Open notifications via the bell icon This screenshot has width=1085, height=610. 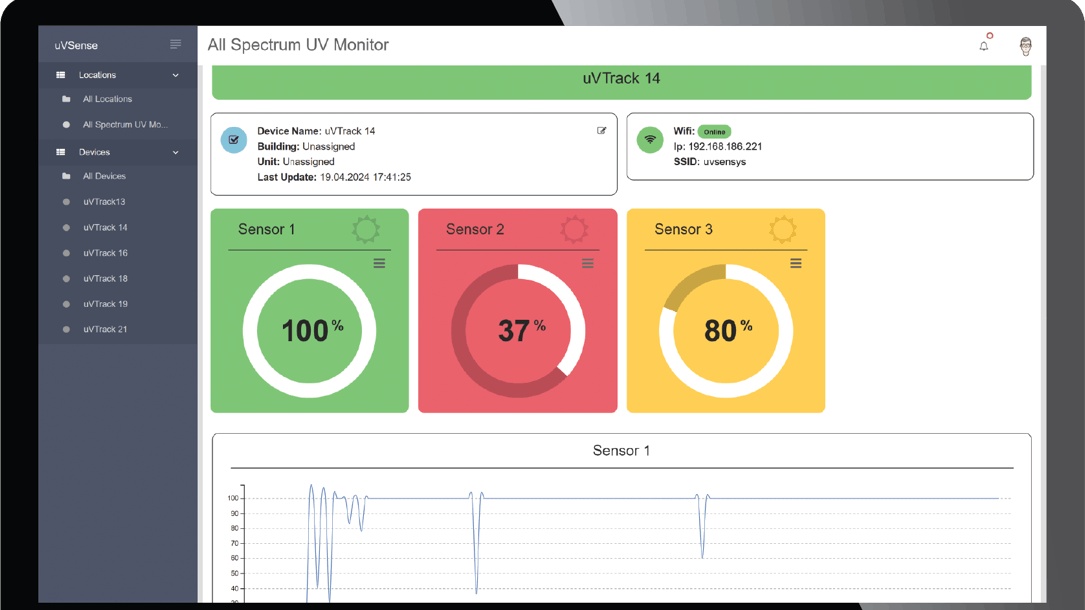[x=983, y=45]
